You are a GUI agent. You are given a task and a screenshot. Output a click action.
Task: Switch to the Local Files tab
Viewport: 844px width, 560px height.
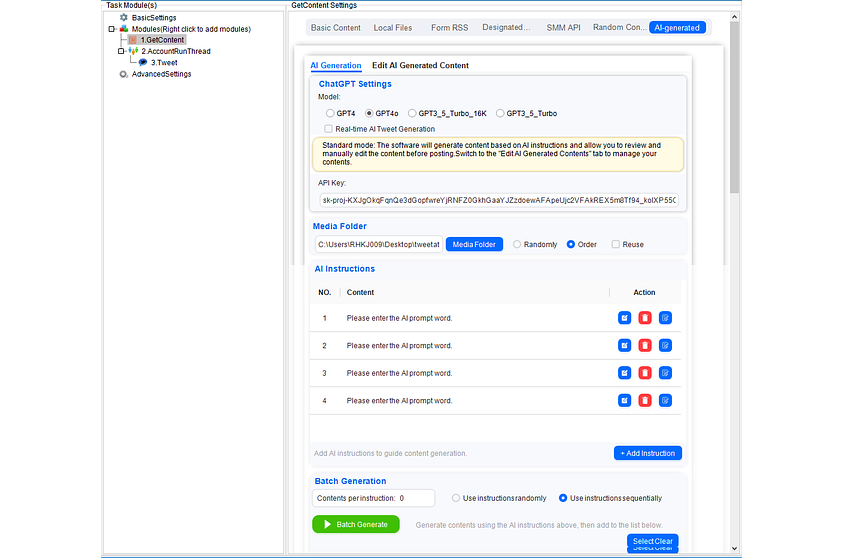(392, 28)
